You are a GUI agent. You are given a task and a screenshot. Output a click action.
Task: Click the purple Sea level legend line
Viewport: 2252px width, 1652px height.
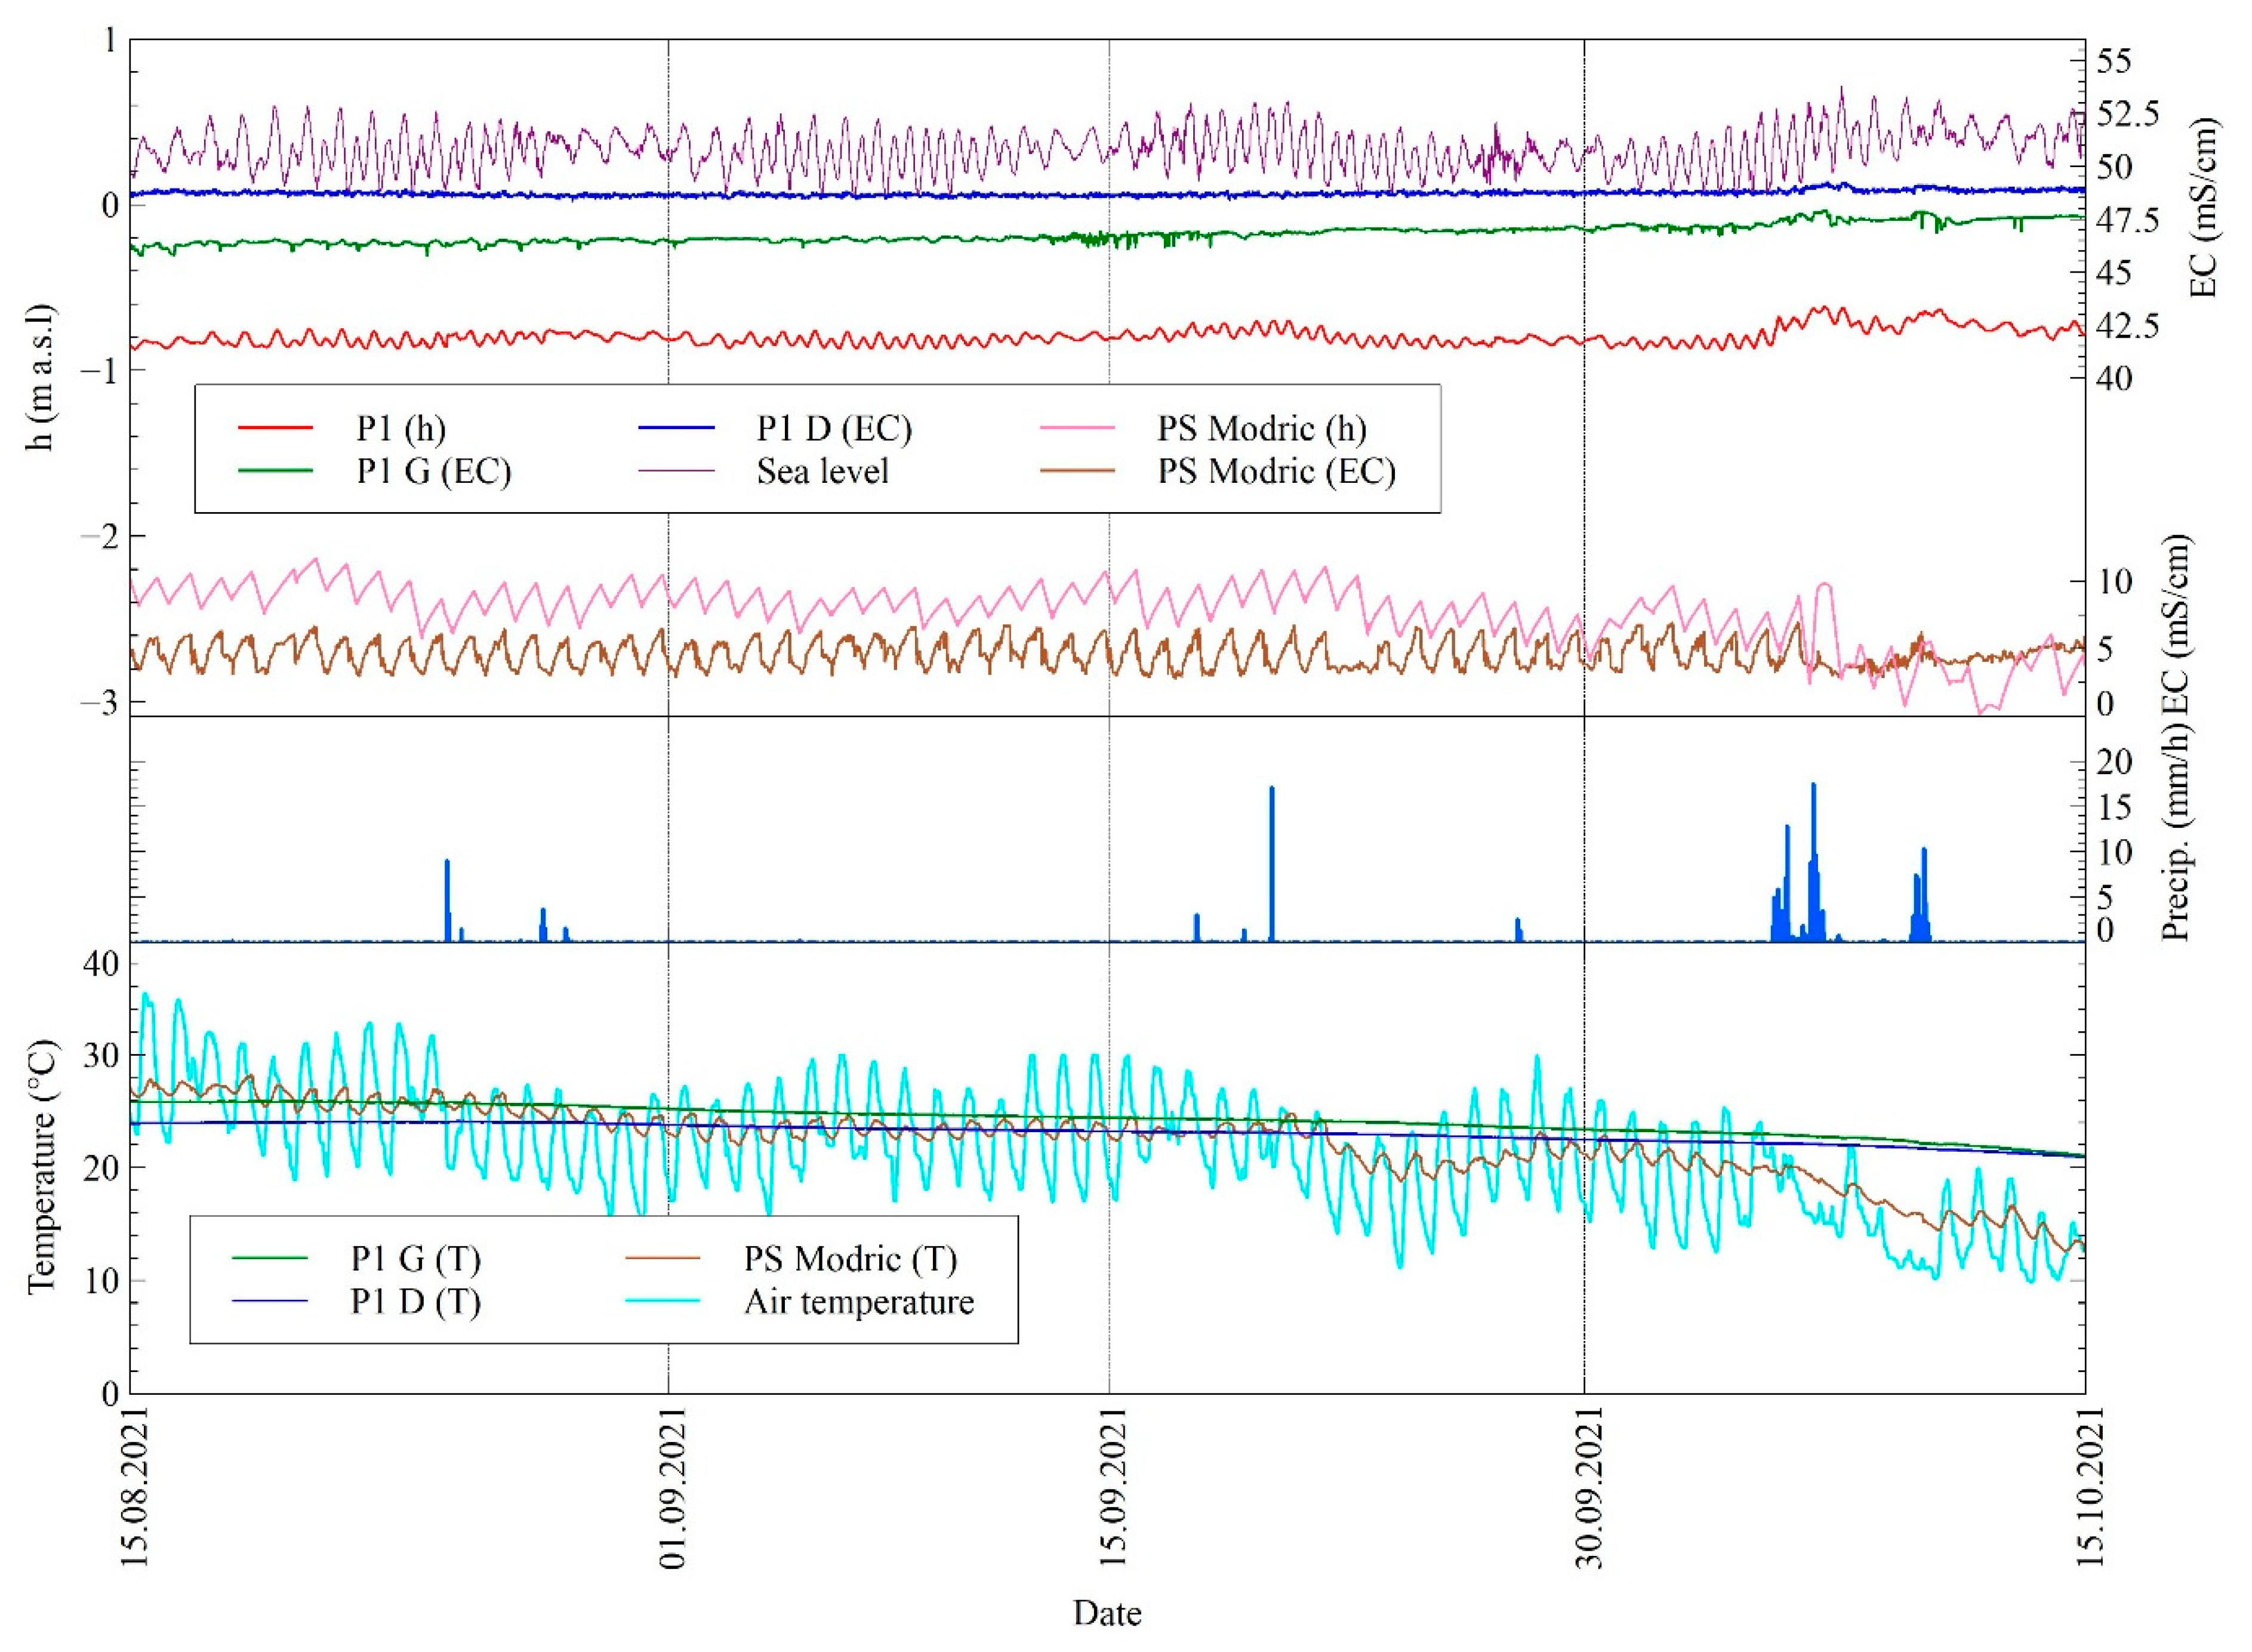676,471
